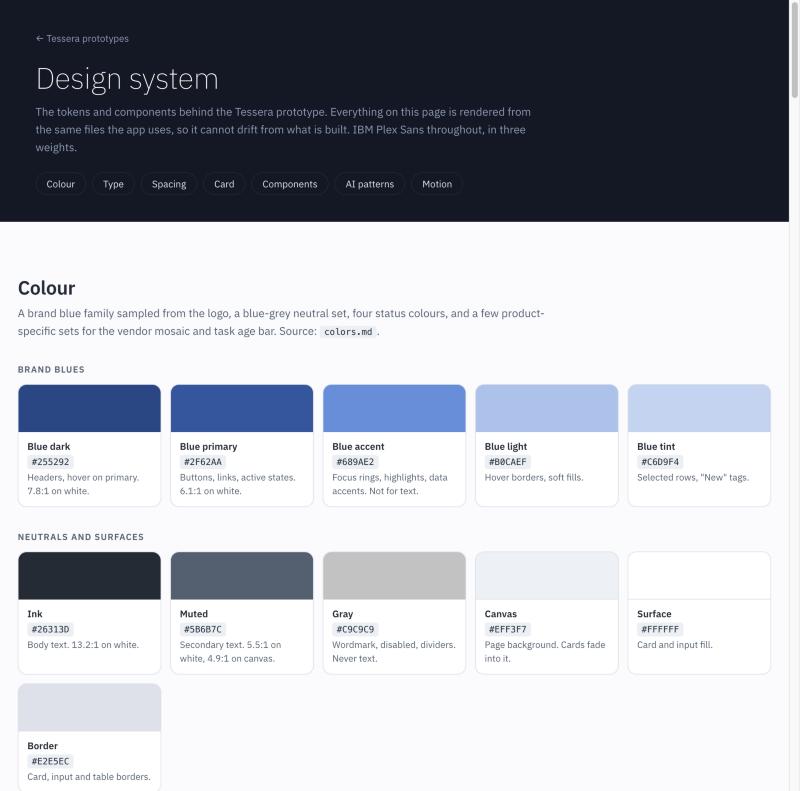This screenshot has width=800, height=791.
Task: Select the Motion navigation pill
Action: 437,184
